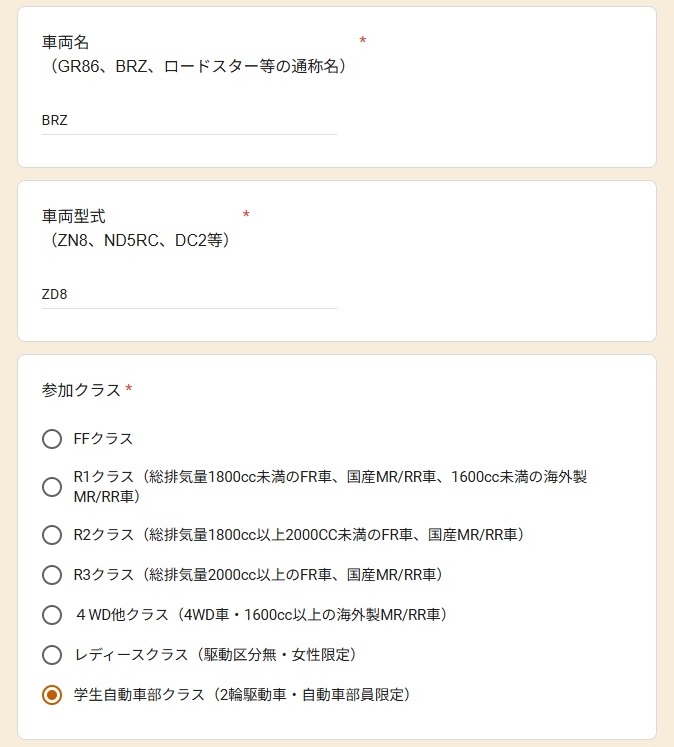The width and height of the screenshot is (674, 747).
Task: Click the 車両名 question title
Action: [66, 42]
